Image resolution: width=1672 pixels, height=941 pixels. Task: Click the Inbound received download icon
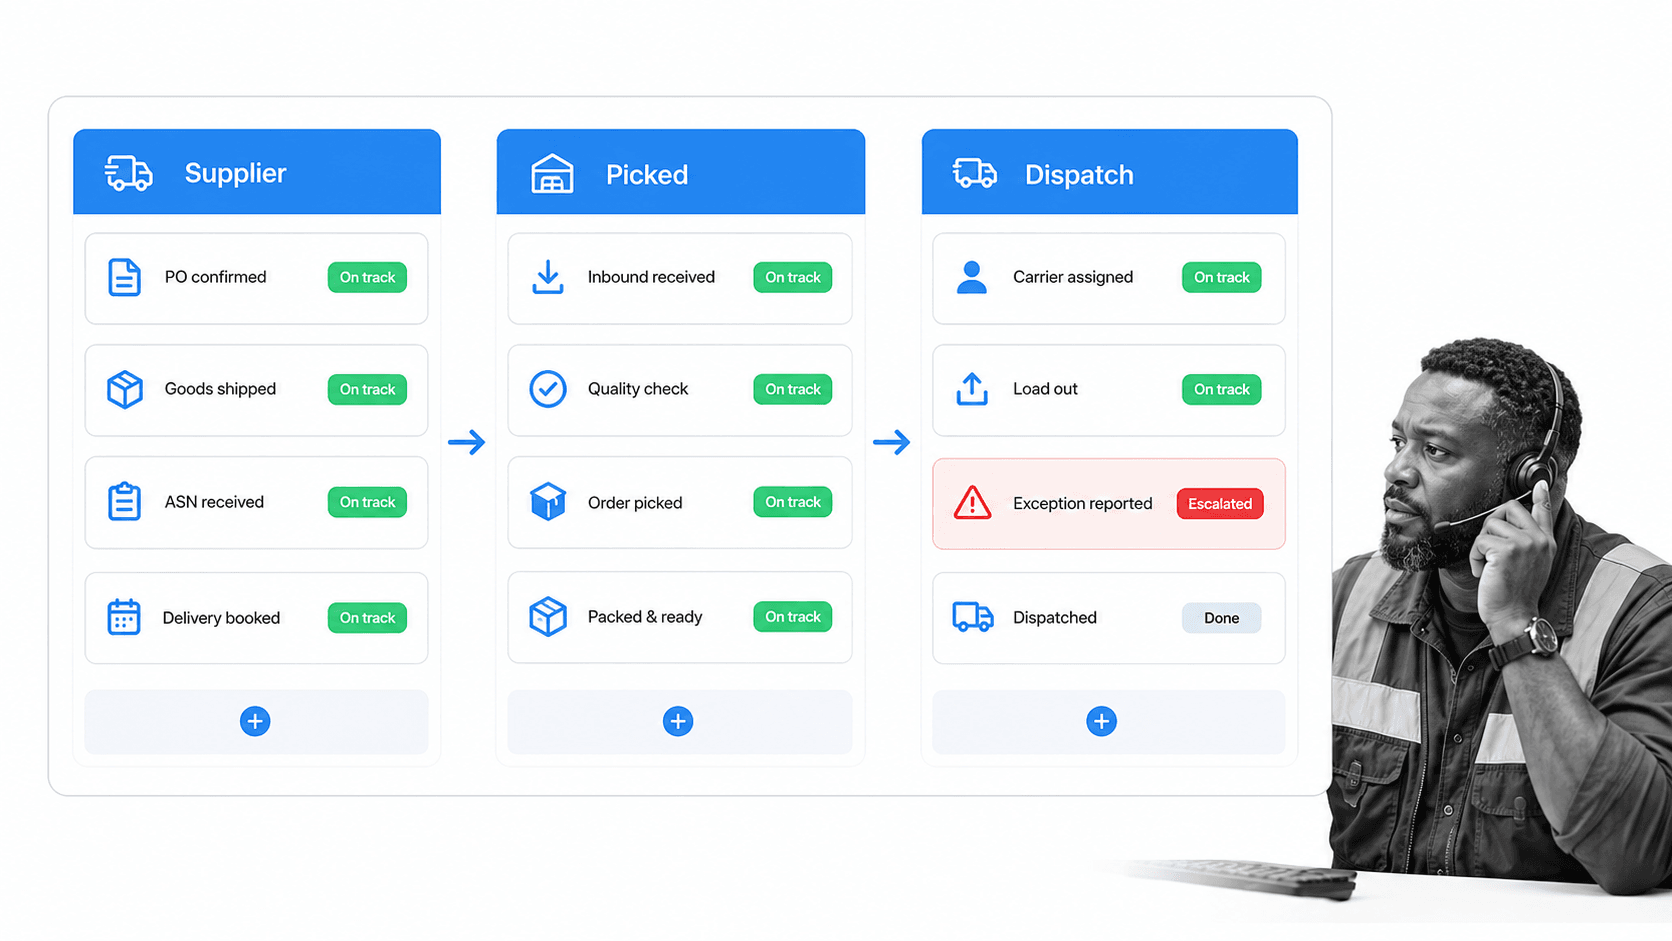(548, 277)
